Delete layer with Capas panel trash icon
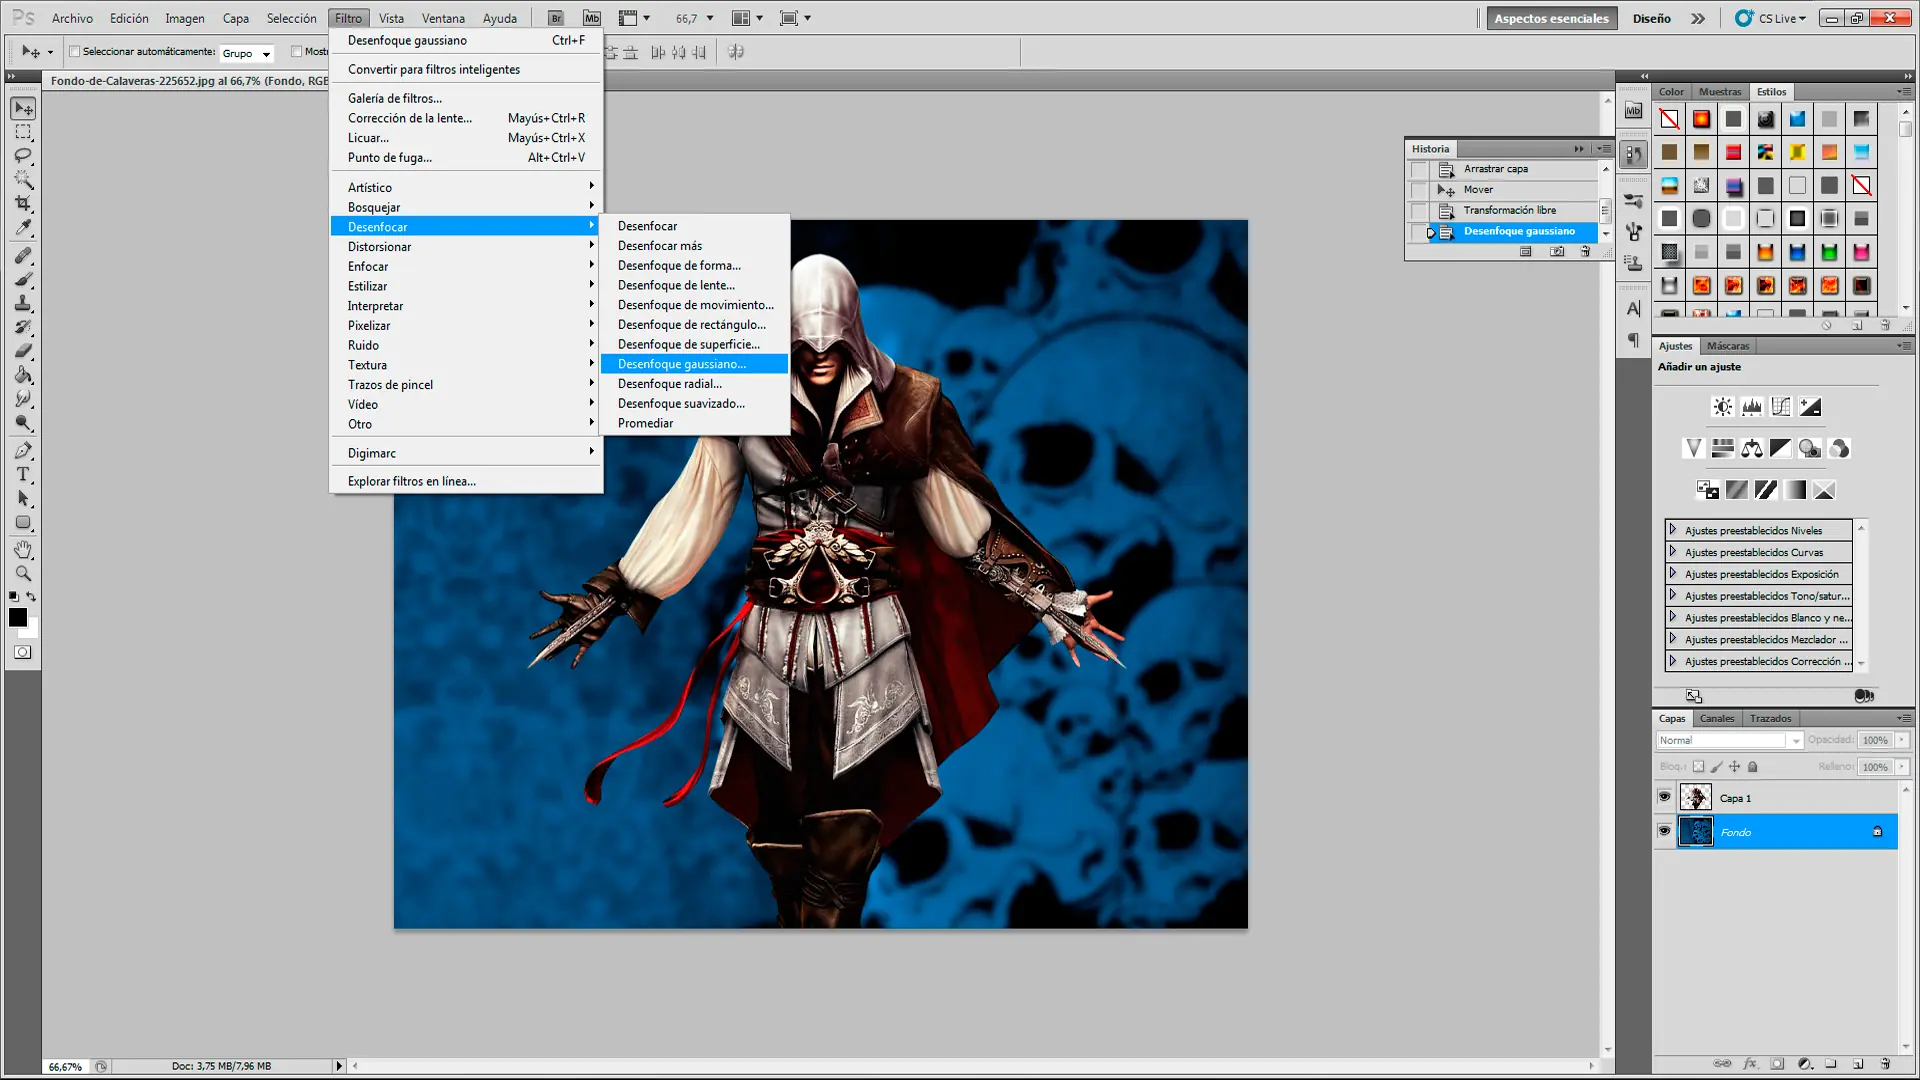The height and width of the screenshot is (1080, 1920). [x=1885, y=1064]
